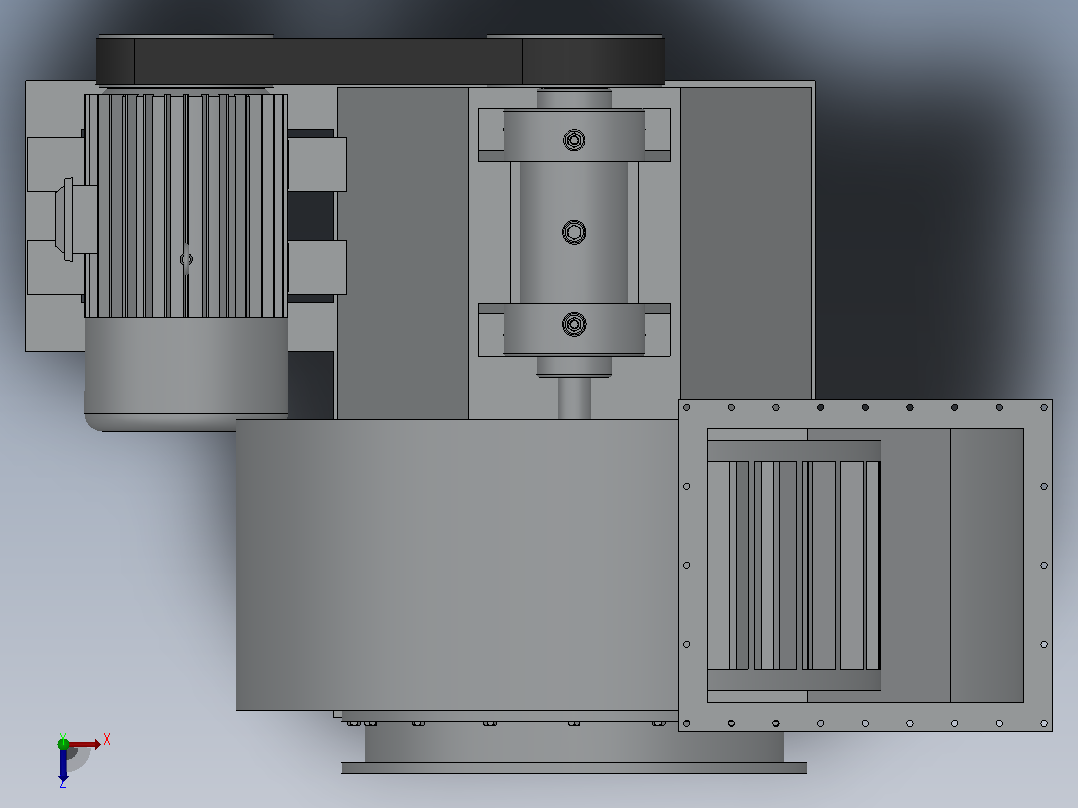Select the inlet flange plate at bottom
Image resolution: width=1078 pixels, height=808 pixels.
(574, 768)
